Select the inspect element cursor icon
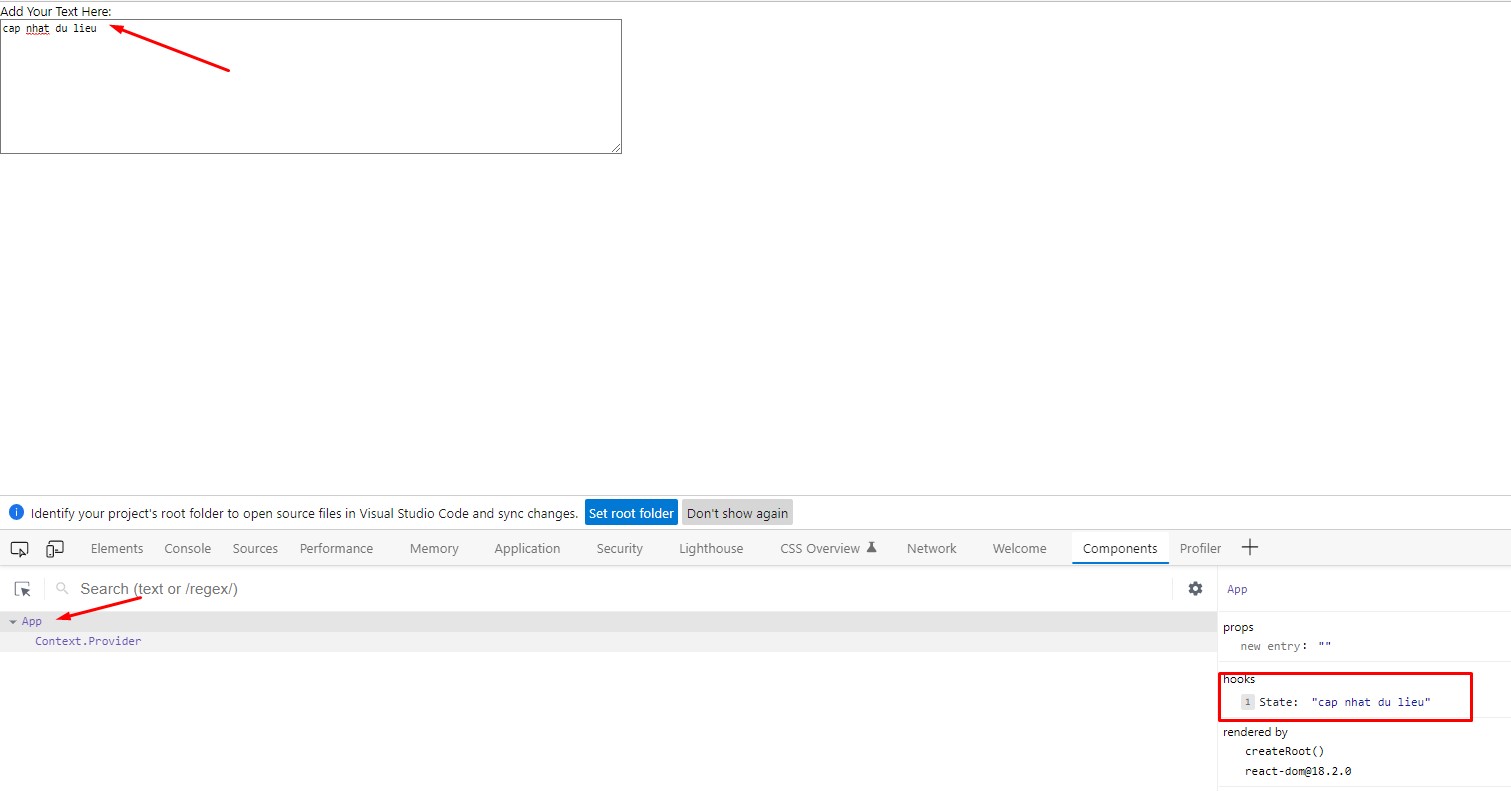Image resolution: width=1511 pixels, height=791 pixels. (x=18, y=548)
